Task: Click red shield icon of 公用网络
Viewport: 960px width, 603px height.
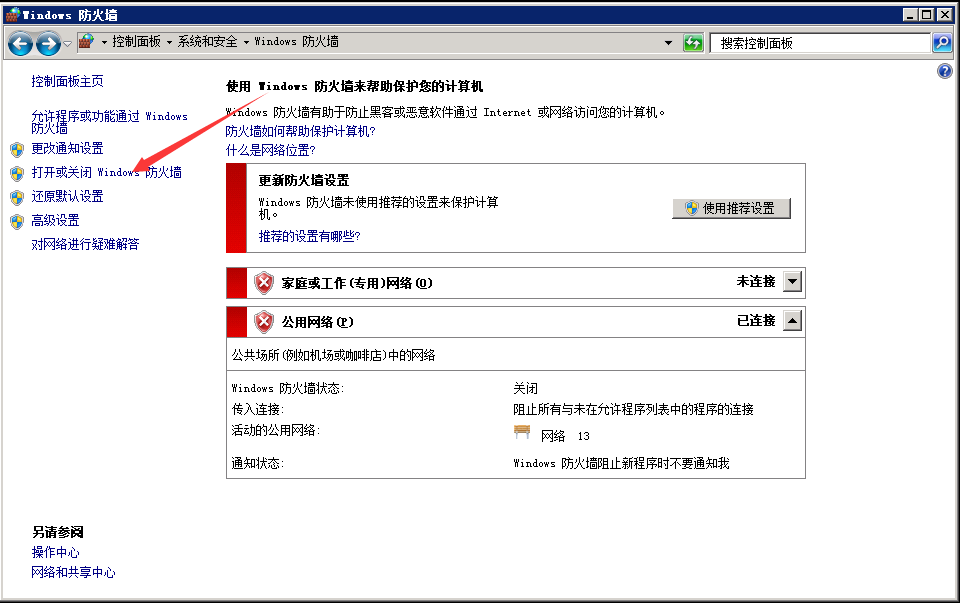Action: click(x=264, y=322)
